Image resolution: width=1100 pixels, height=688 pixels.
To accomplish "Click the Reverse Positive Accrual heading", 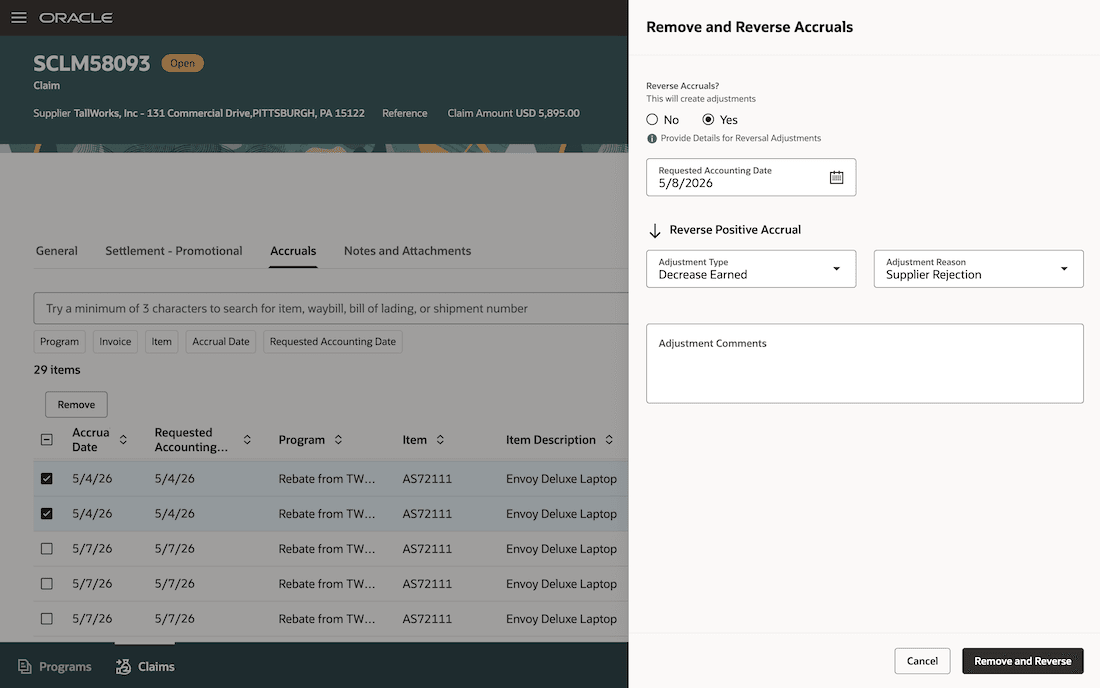I will point(735,229).
